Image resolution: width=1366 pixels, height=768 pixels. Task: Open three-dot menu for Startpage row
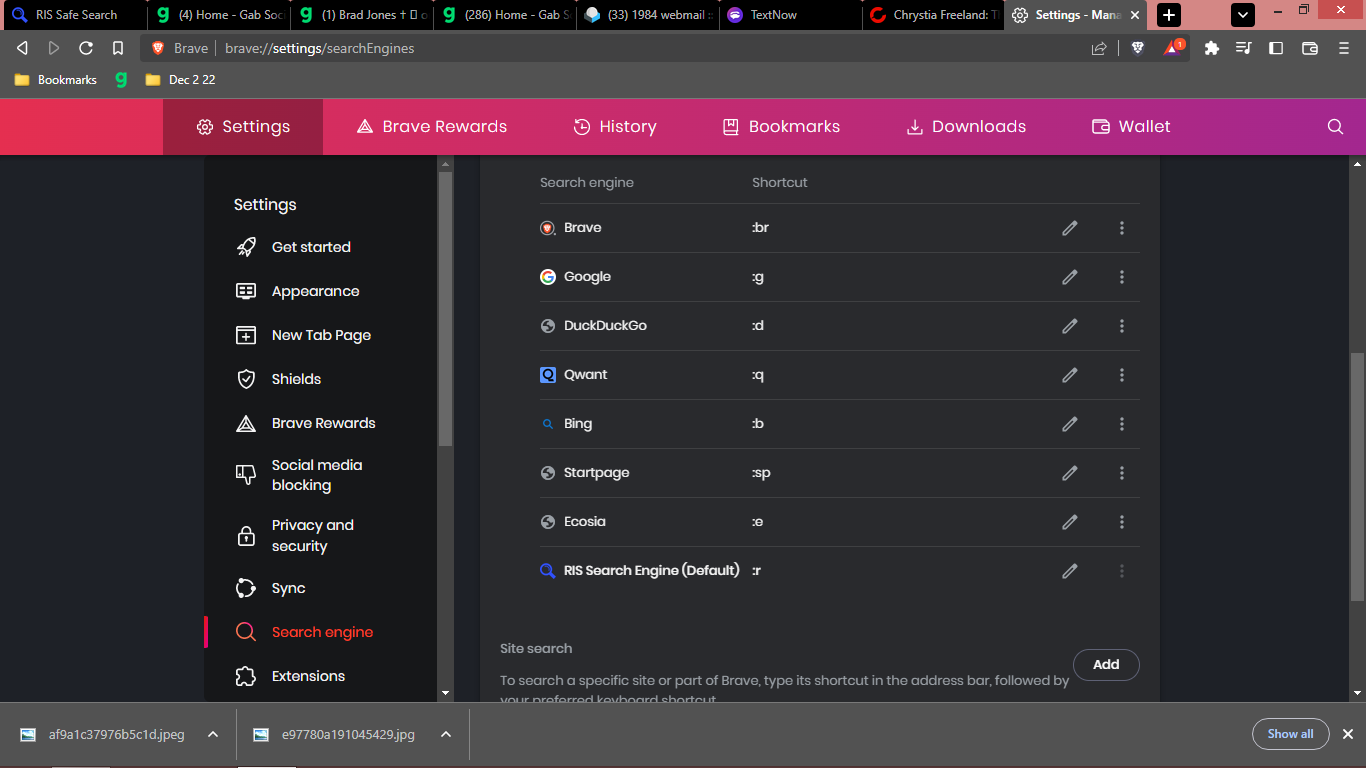click(1121, 473)
